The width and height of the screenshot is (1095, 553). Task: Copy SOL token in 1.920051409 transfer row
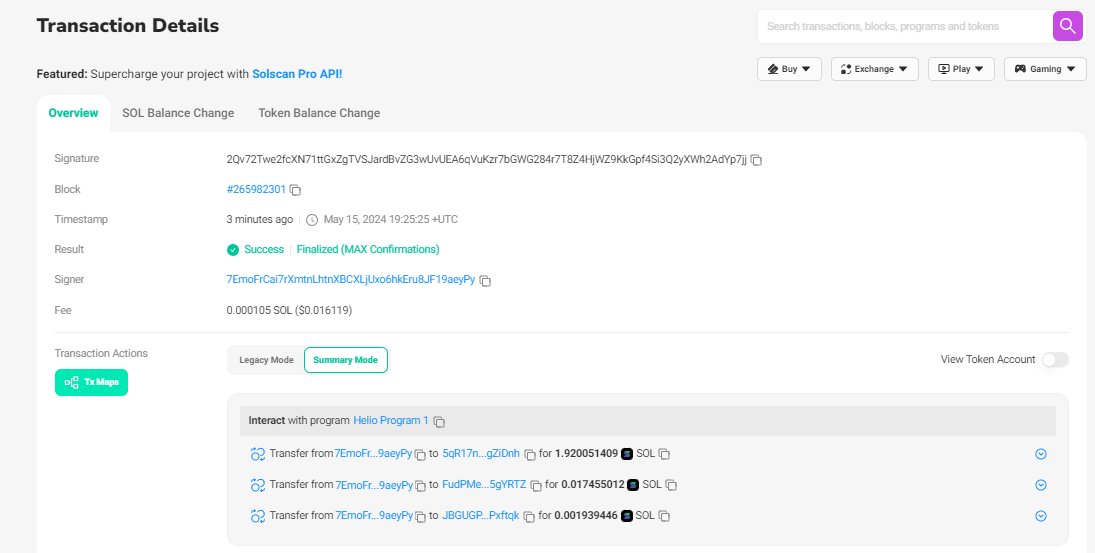click(x=664, y=455)
